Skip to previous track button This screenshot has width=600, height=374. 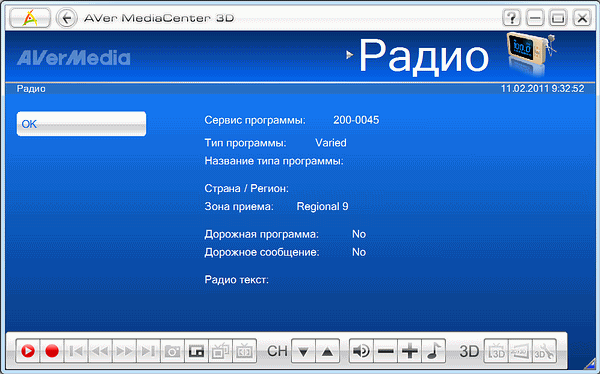[x=76, y=351]
